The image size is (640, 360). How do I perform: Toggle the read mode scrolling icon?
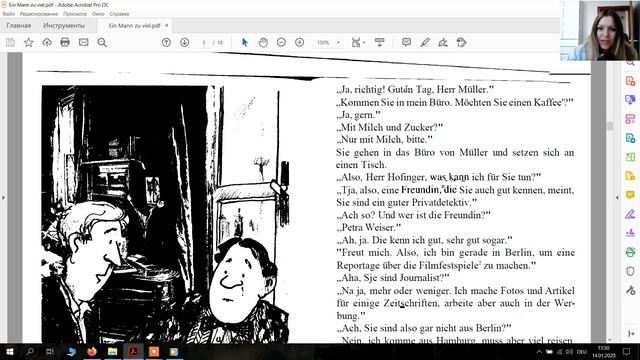(x=380, y=42)
